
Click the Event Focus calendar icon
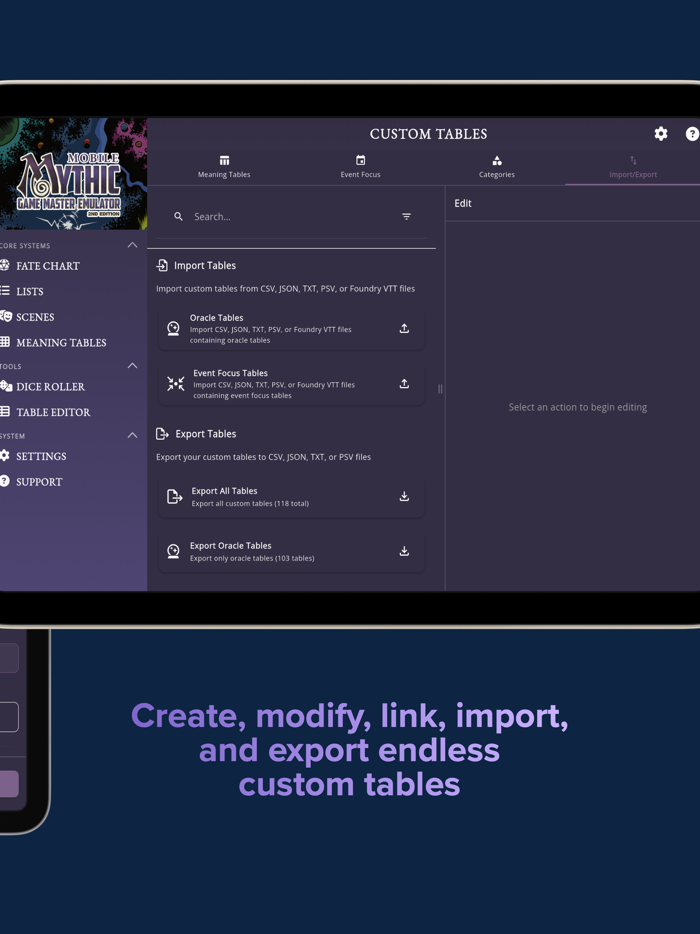[360, 160]
